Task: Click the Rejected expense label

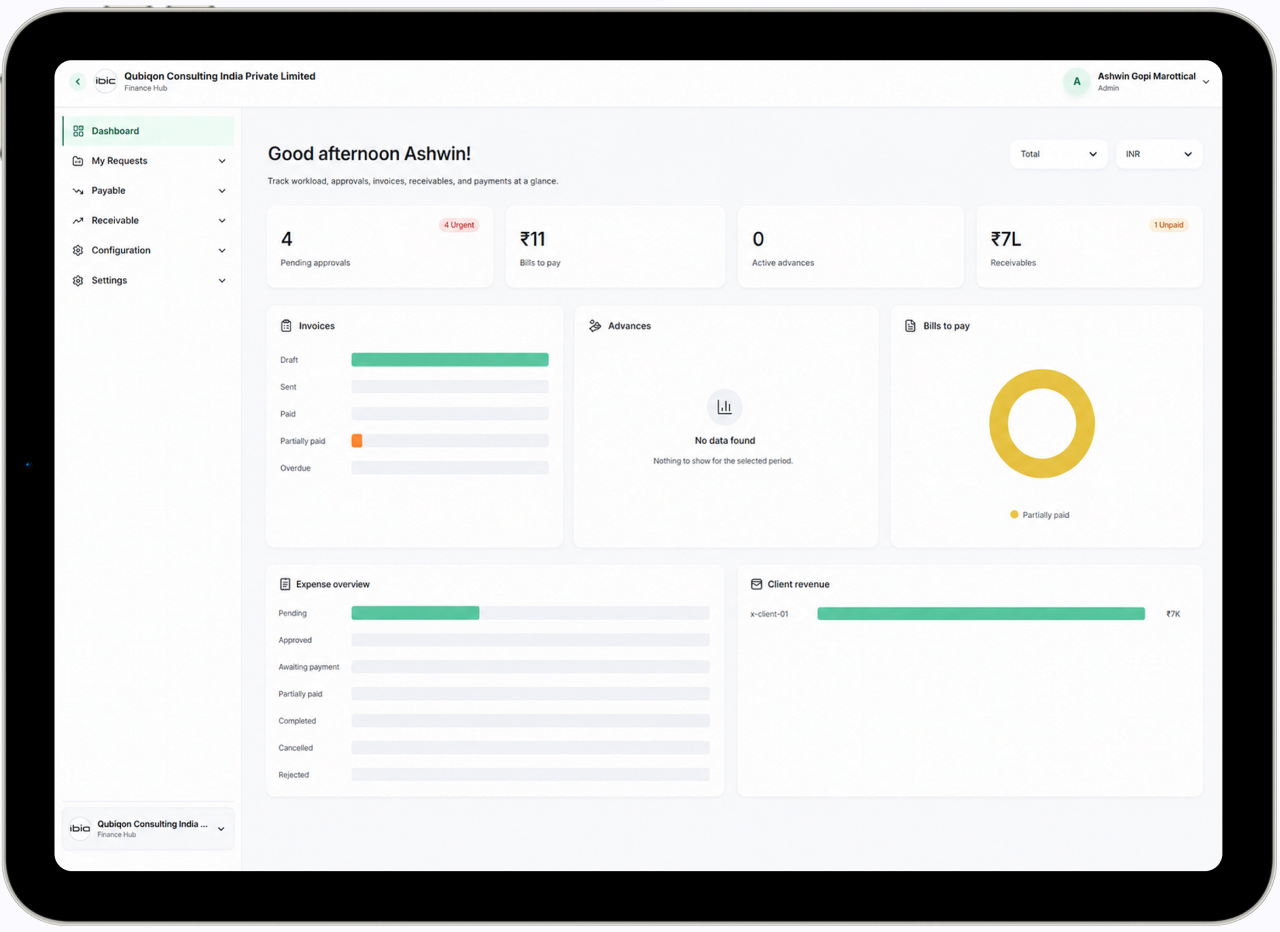Action: (294, 775)
